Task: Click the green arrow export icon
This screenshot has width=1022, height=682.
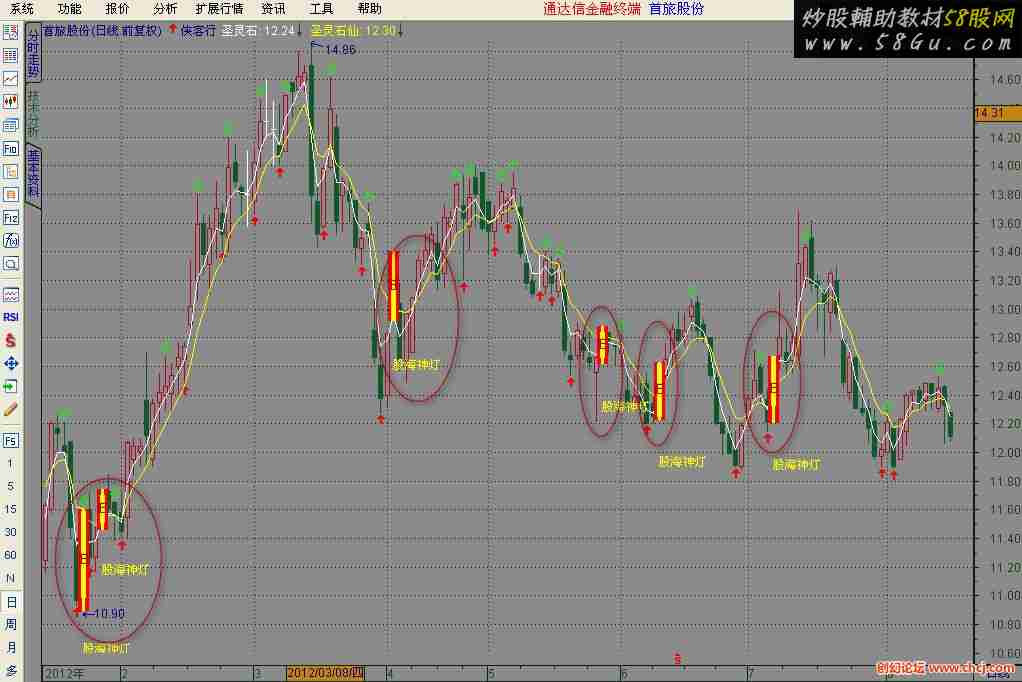Action: [10, 387]
